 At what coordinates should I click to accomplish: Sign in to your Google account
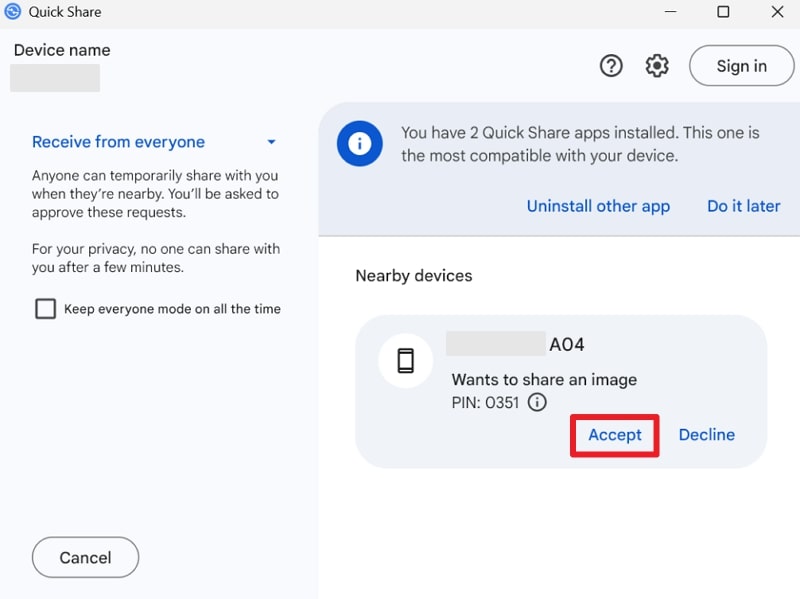(x=741, y=65)
